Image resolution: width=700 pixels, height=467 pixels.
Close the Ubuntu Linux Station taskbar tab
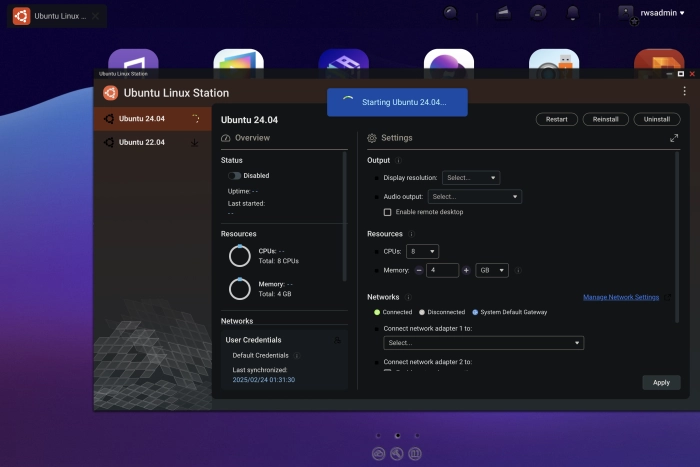click(96, 16)
